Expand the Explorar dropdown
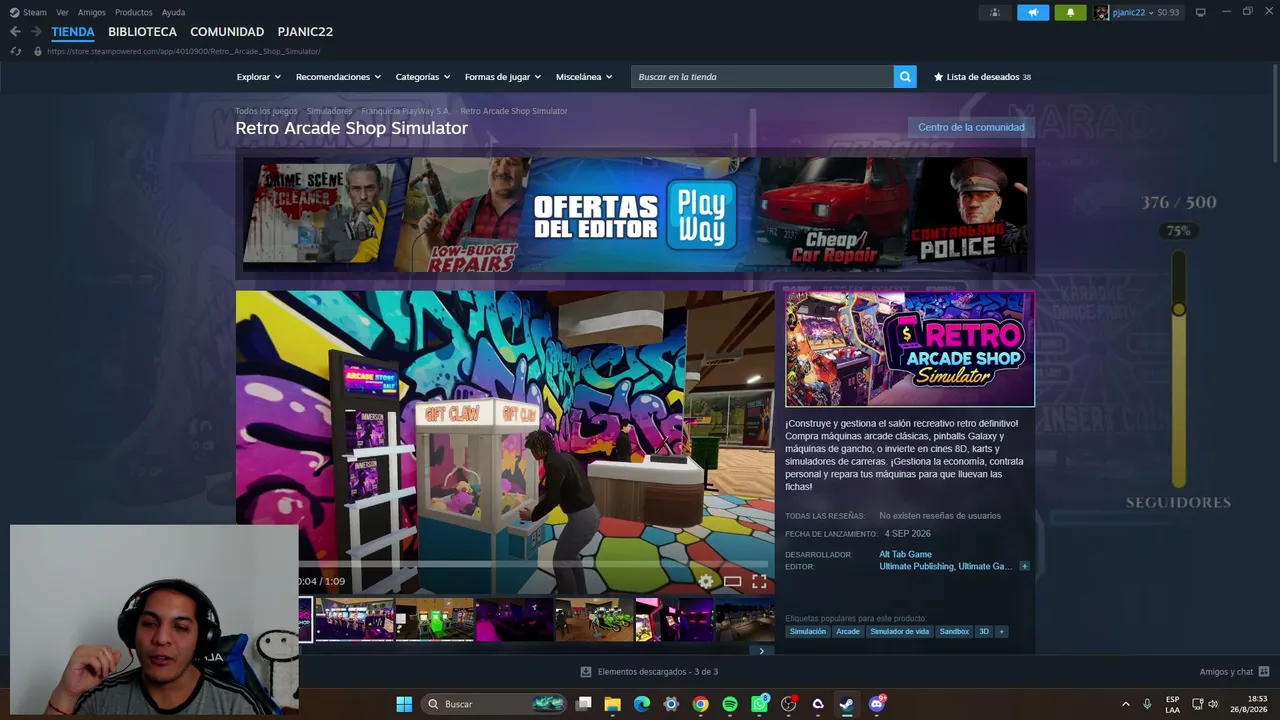1280x720 pixels. coord(259,77)
